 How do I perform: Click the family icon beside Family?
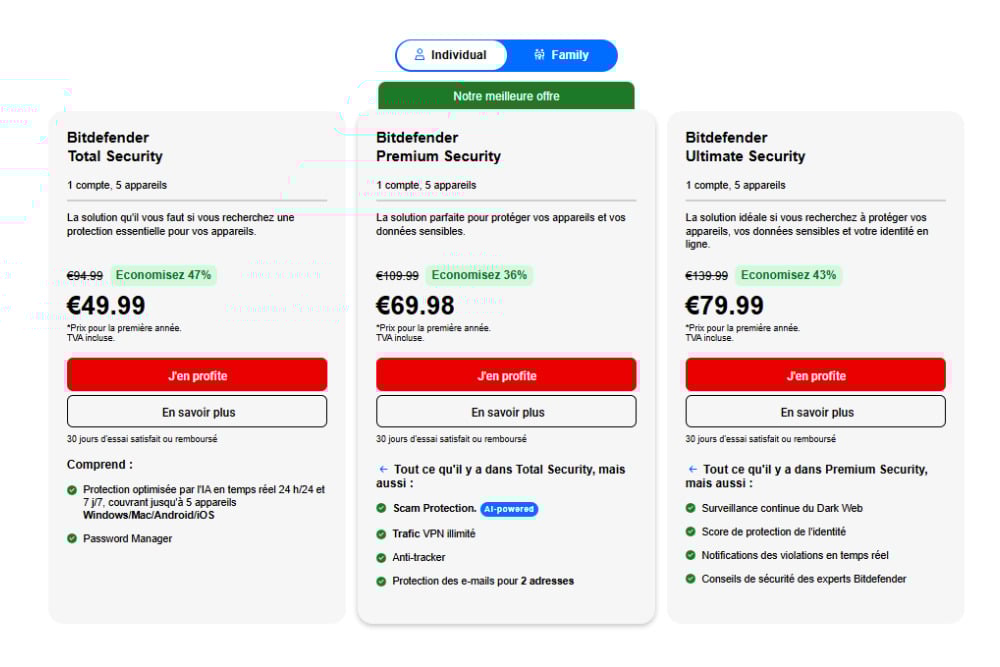(x=540, y=55)
